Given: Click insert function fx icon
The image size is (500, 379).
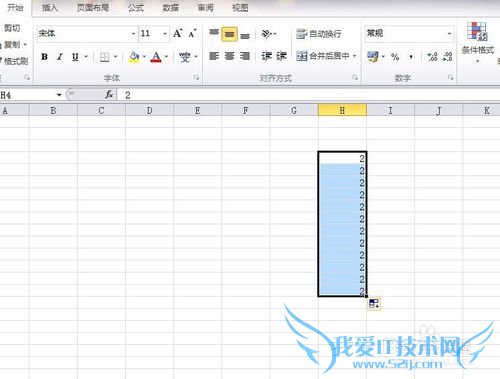Looking at the screenshot, I should pos(109,95).
